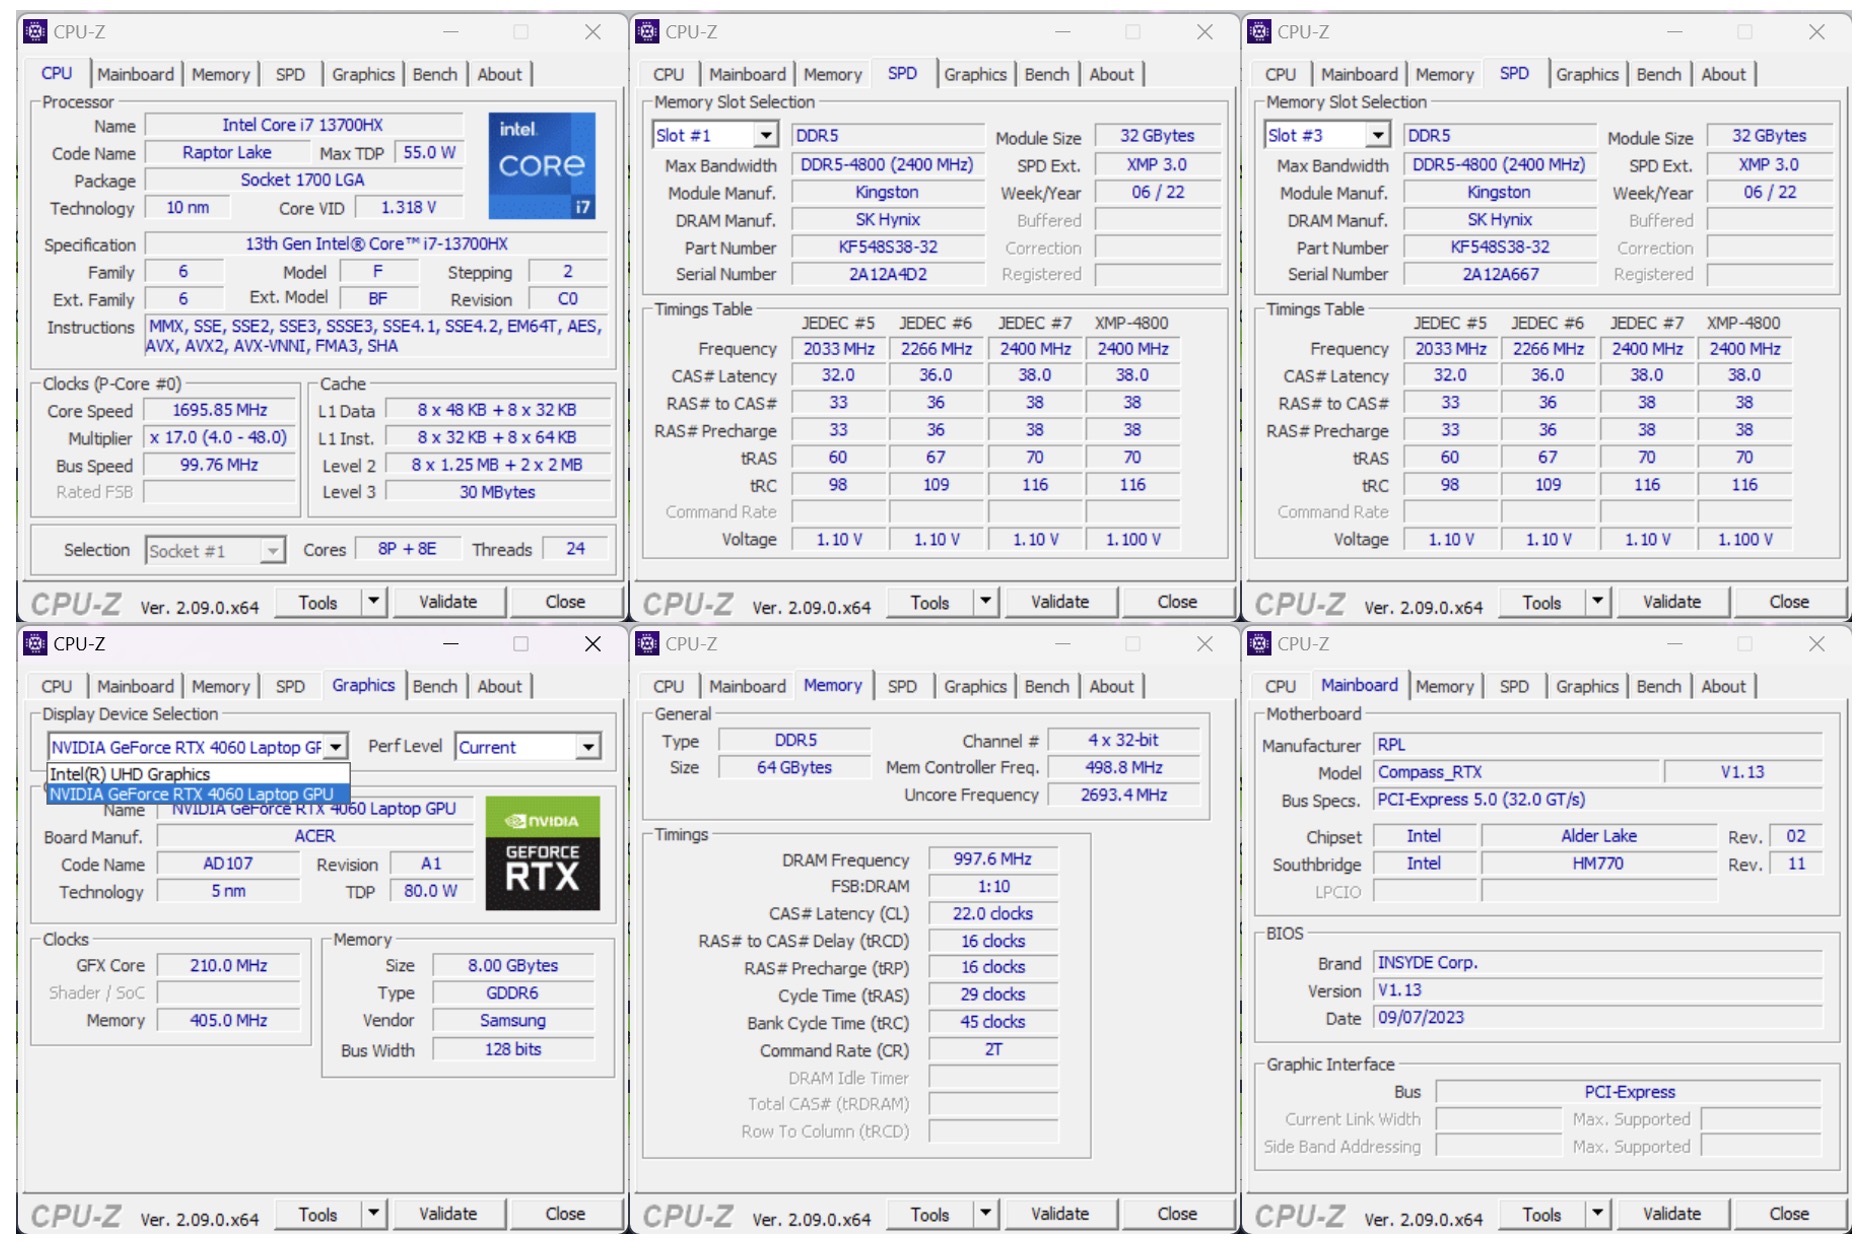This screenshot has width=1858, height=1242.
Task: Click the GFX Core clock 210.0 MHz value
Action: (x=229, y=965)
